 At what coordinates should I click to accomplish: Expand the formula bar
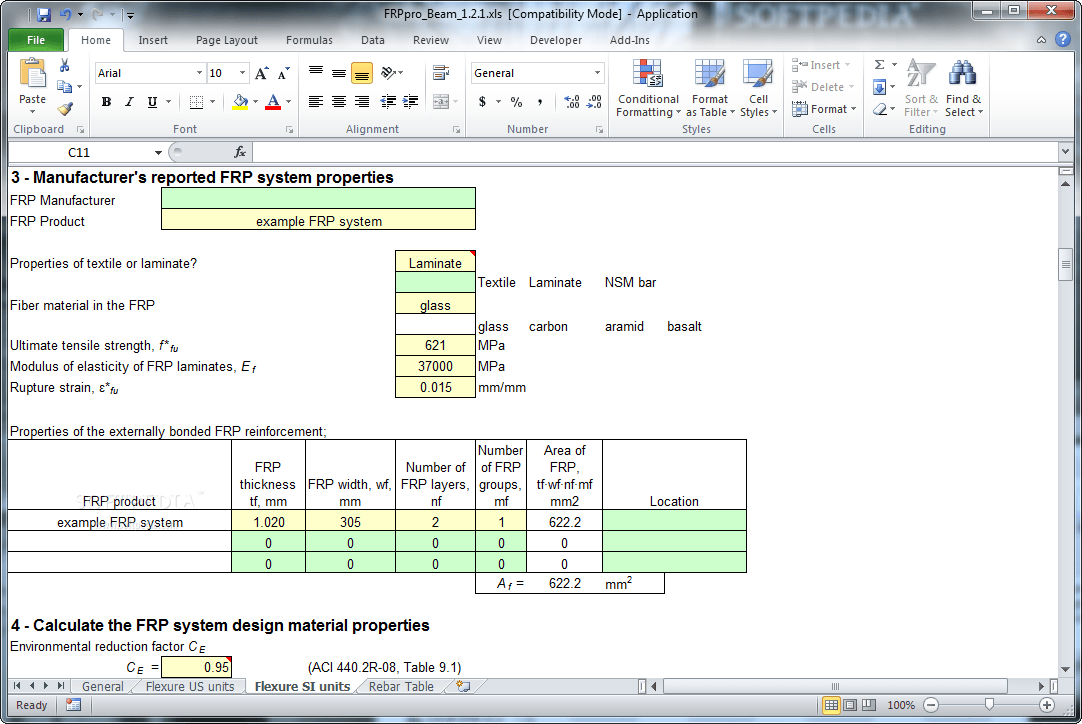(x=1065, y=152)
